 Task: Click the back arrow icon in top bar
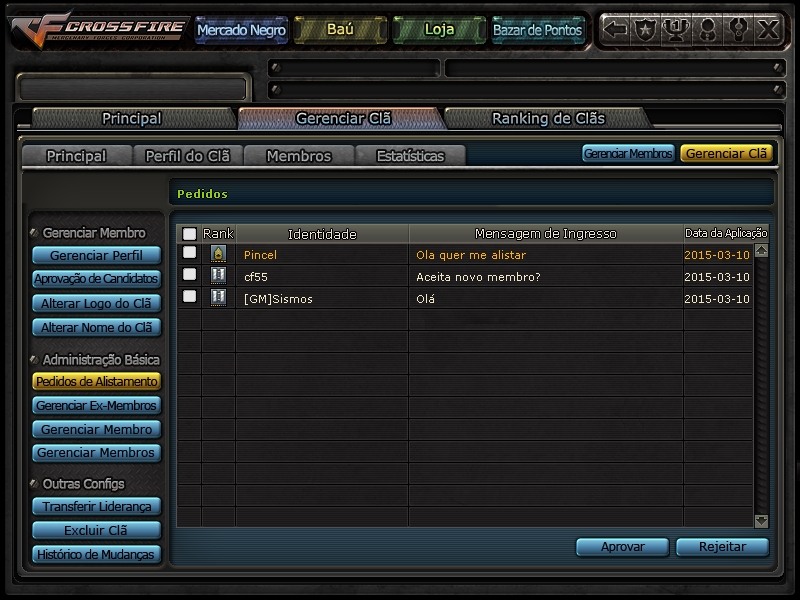click(x=615, y=29)
